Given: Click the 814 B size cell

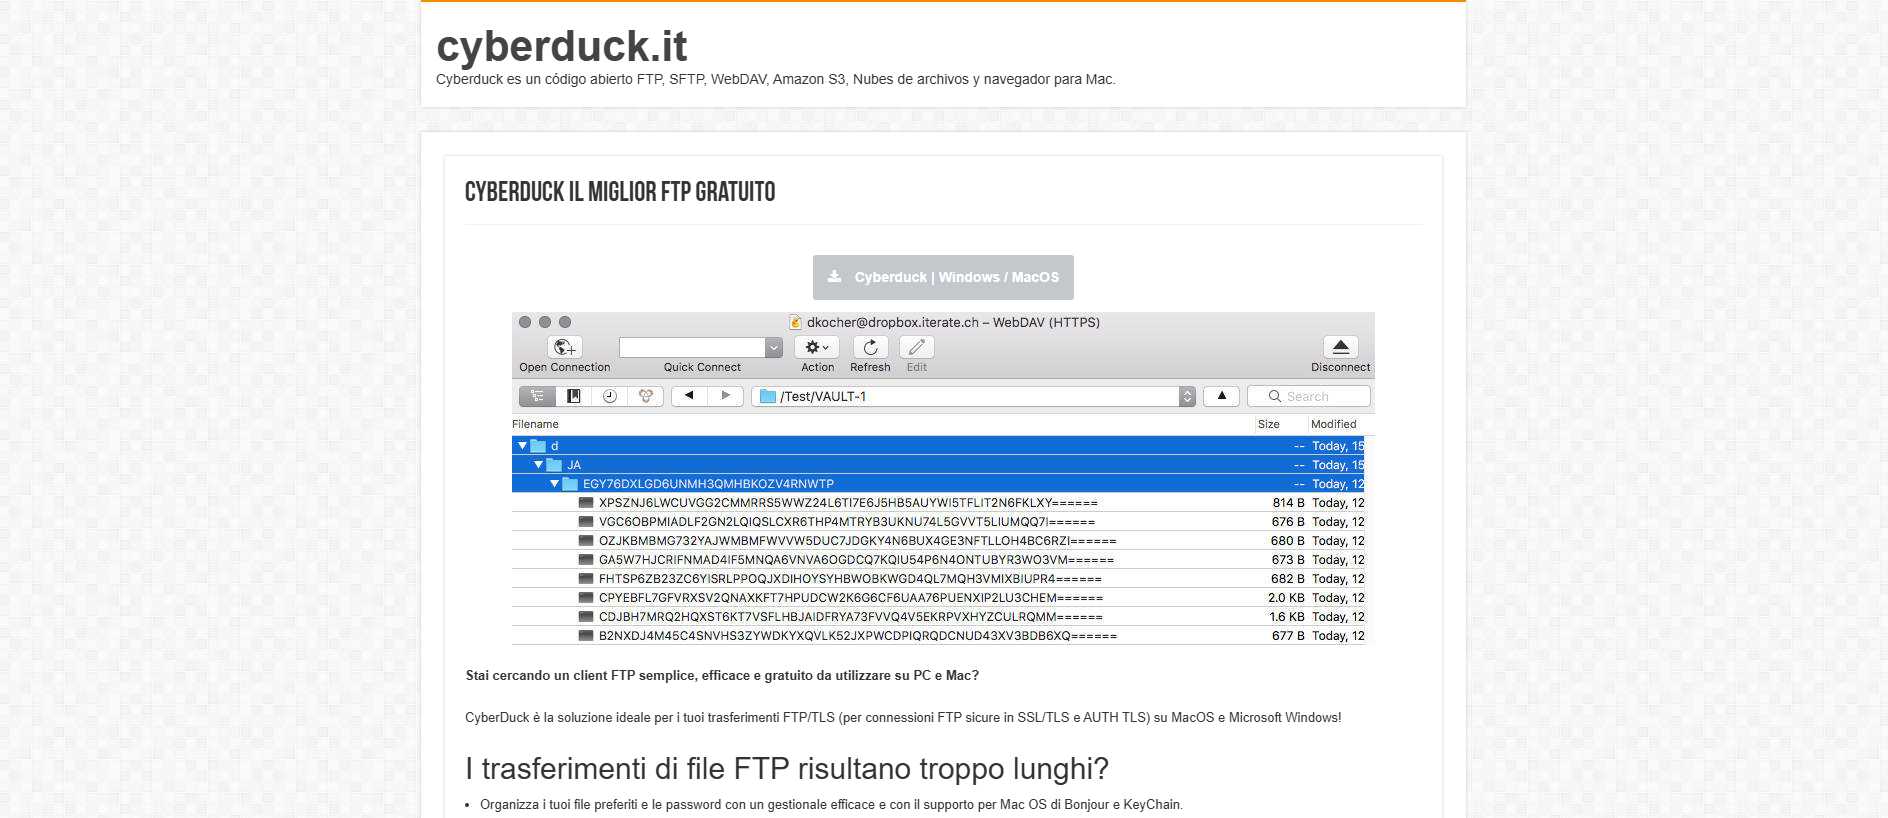Looking at the screenshot, I should pyautogui.click(x=1288, y=503).
